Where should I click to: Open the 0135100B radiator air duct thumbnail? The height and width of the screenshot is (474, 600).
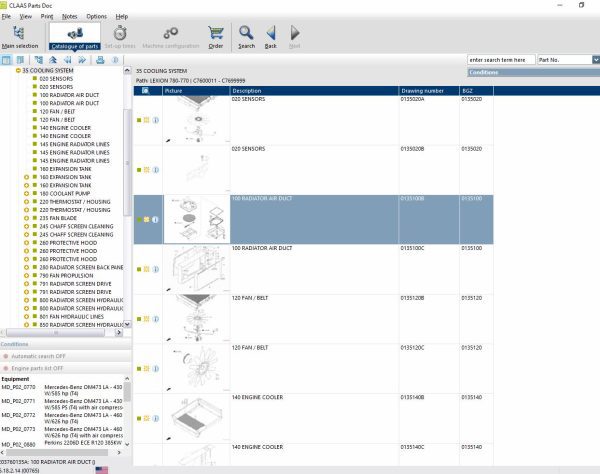(x=197, y=219)
